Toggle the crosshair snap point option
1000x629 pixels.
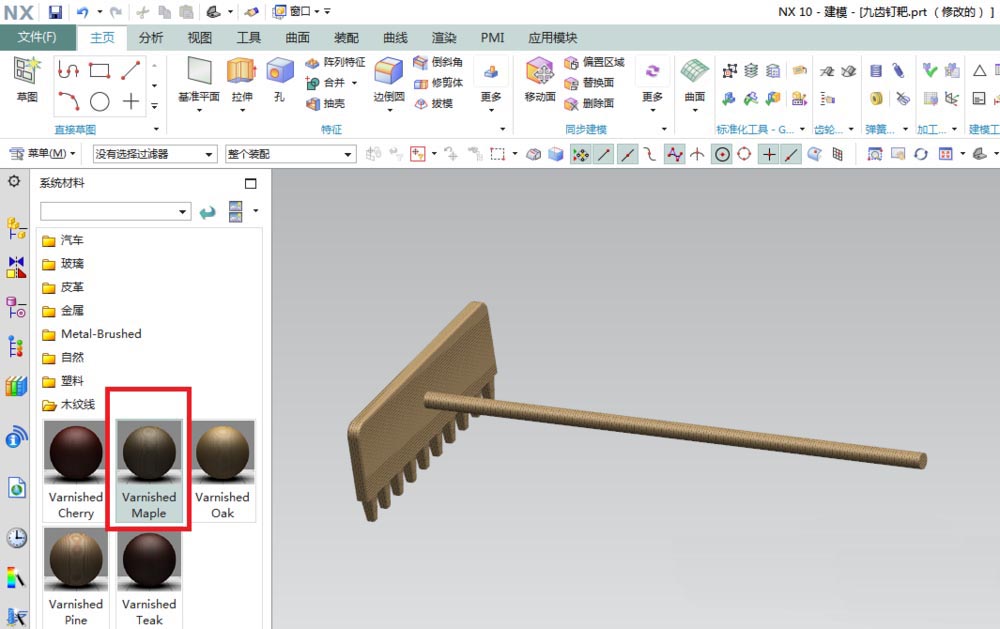(768, 154)
